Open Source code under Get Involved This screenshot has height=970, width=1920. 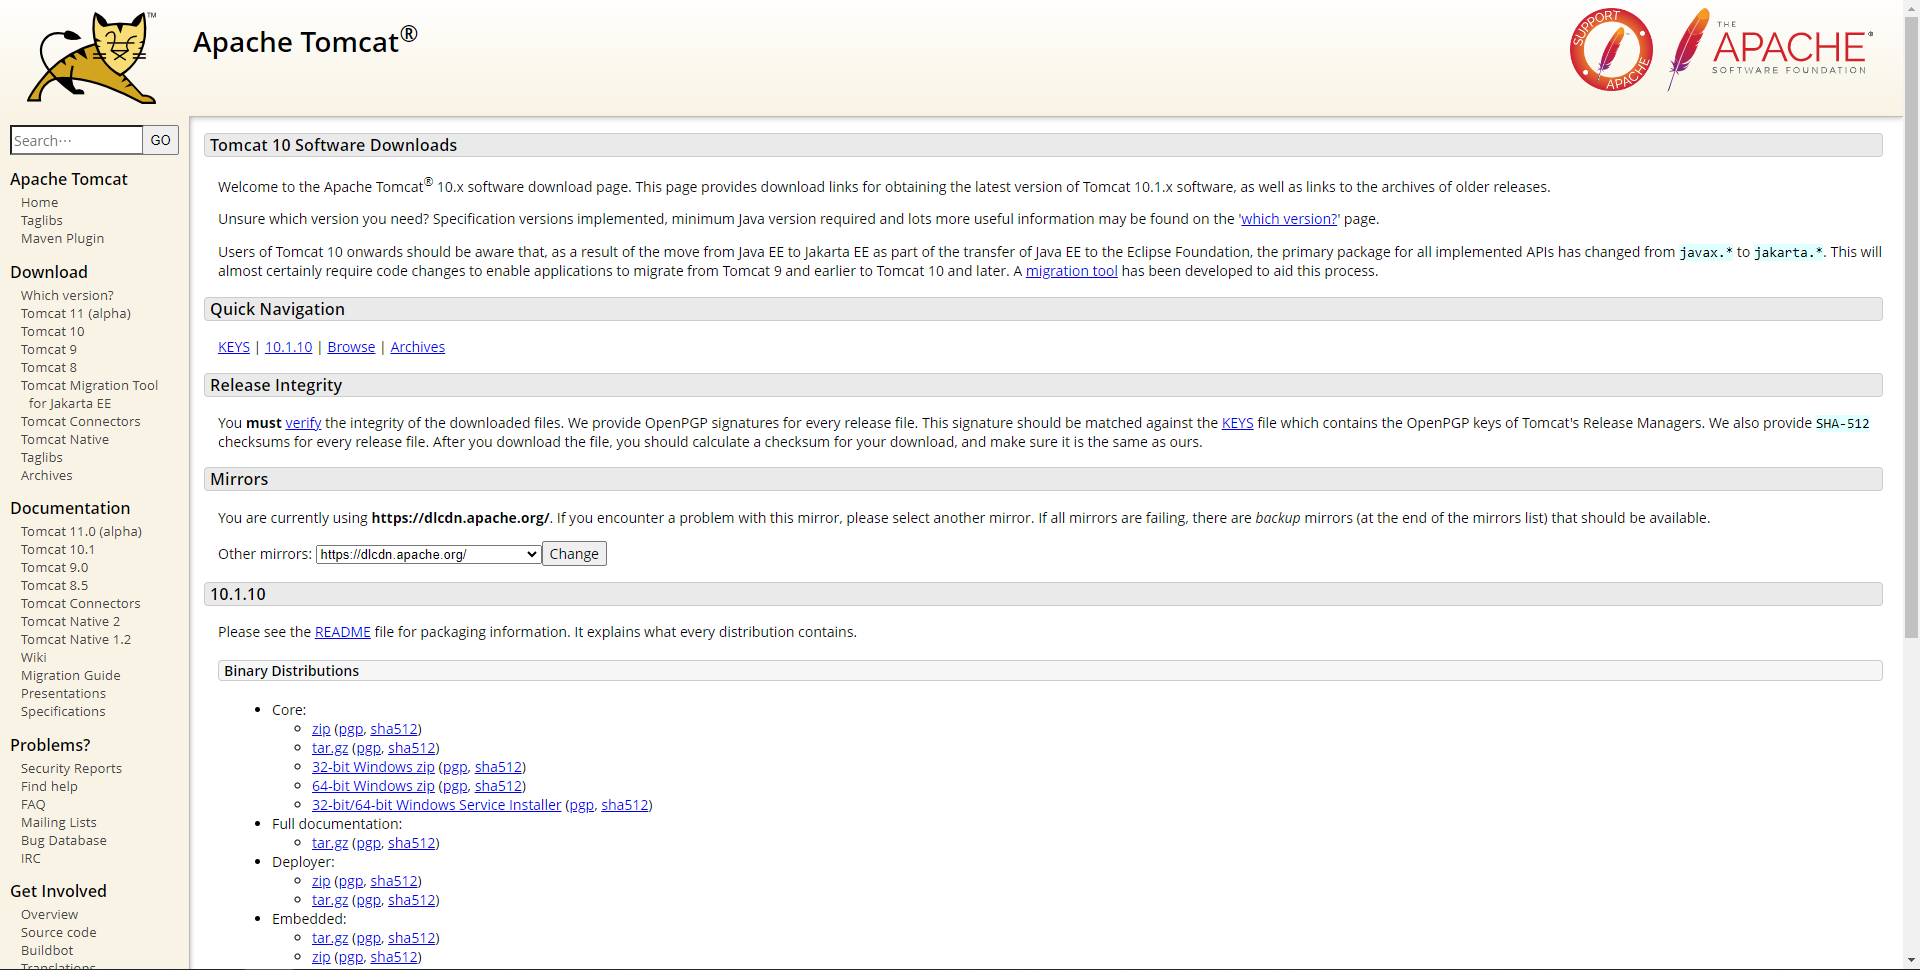59,932
